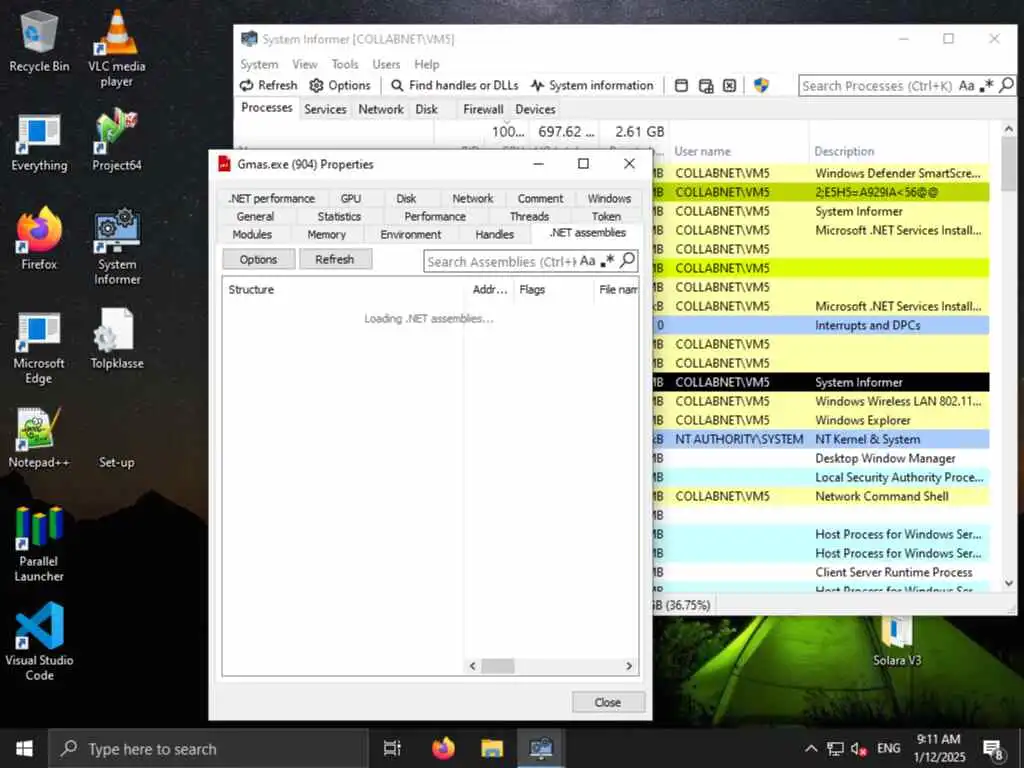Image resolution: width=1024 pixels, height=768 pixels.
Task: Open System information graph button
Action: pyautogui.click(x=592, y=86)
